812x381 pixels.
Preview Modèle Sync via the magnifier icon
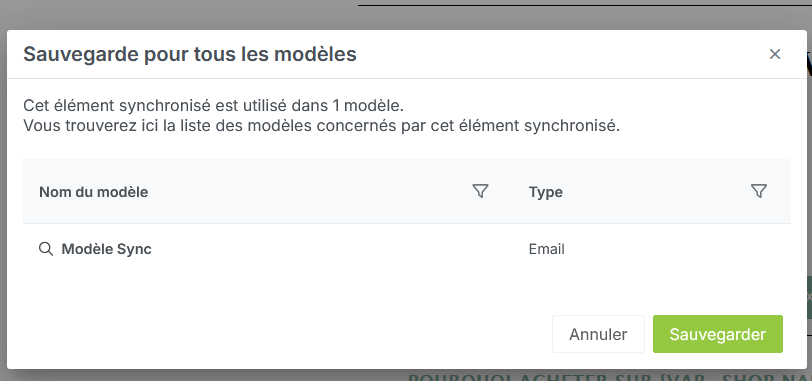[46, 249]
